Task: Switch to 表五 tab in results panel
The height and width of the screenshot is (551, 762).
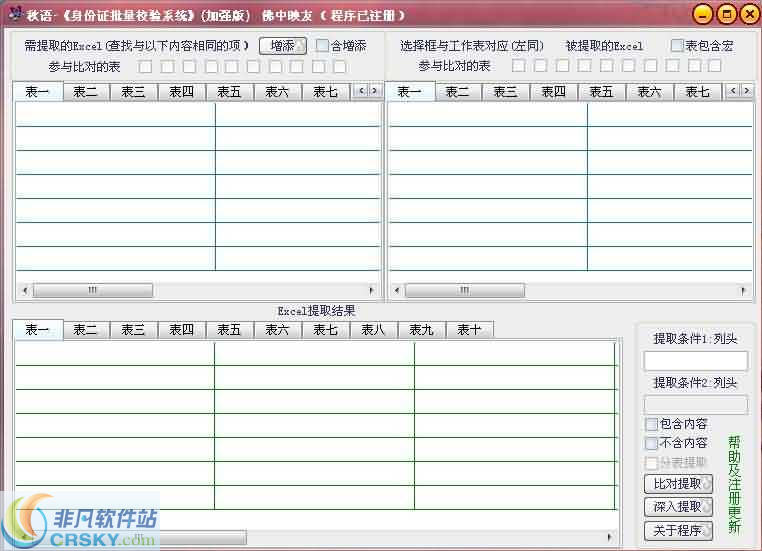Action: click(229, 329)
